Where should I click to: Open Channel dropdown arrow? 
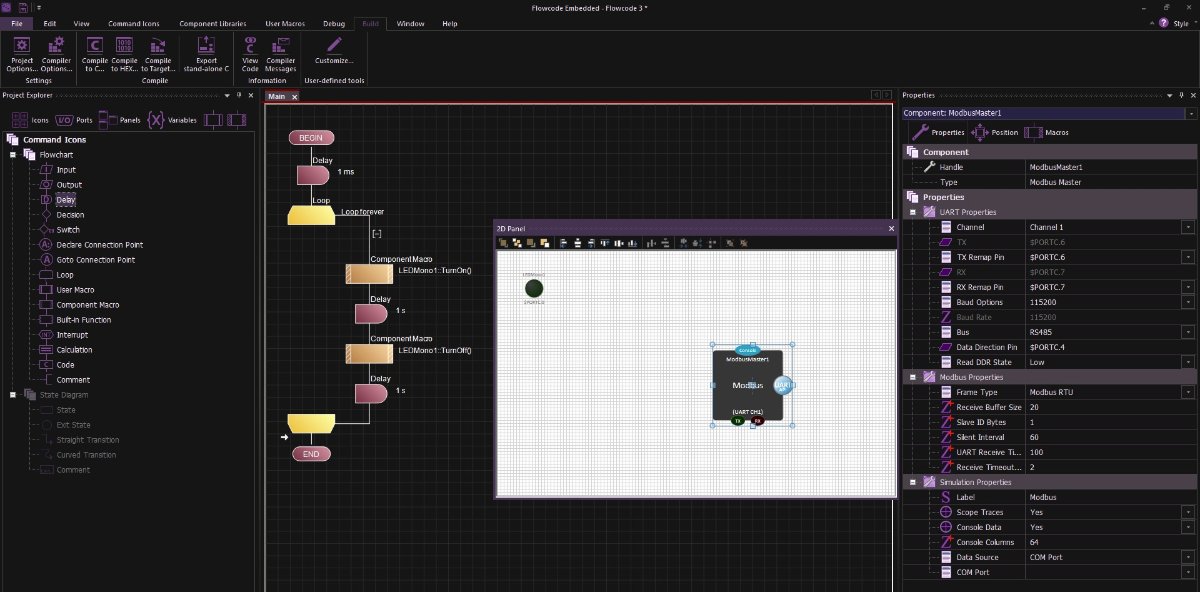pyautogui.click(x=1189, y=227)
